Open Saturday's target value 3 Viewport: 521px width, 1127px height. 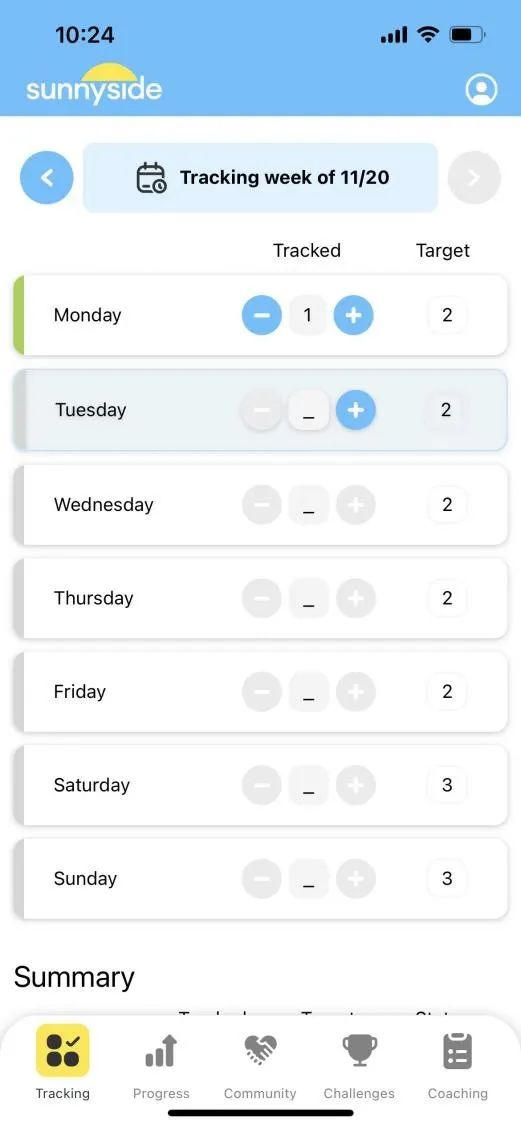[447, 784]
